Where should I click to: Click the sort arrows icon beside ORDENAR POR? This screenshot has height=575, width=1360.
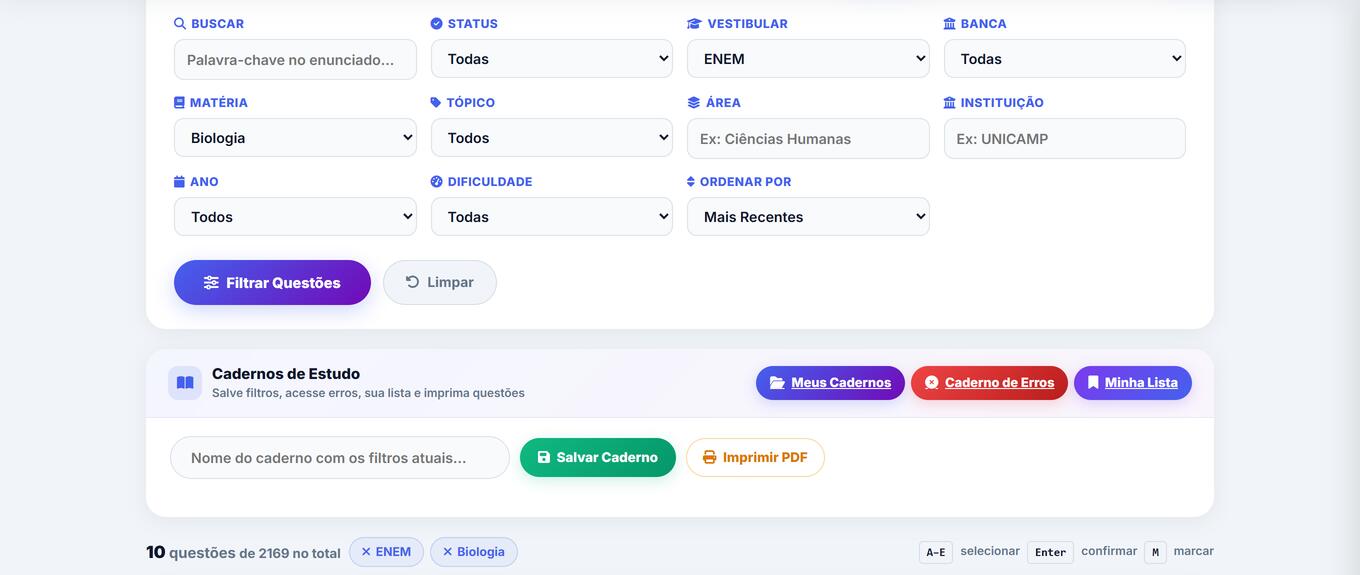(x=691, y=181)
